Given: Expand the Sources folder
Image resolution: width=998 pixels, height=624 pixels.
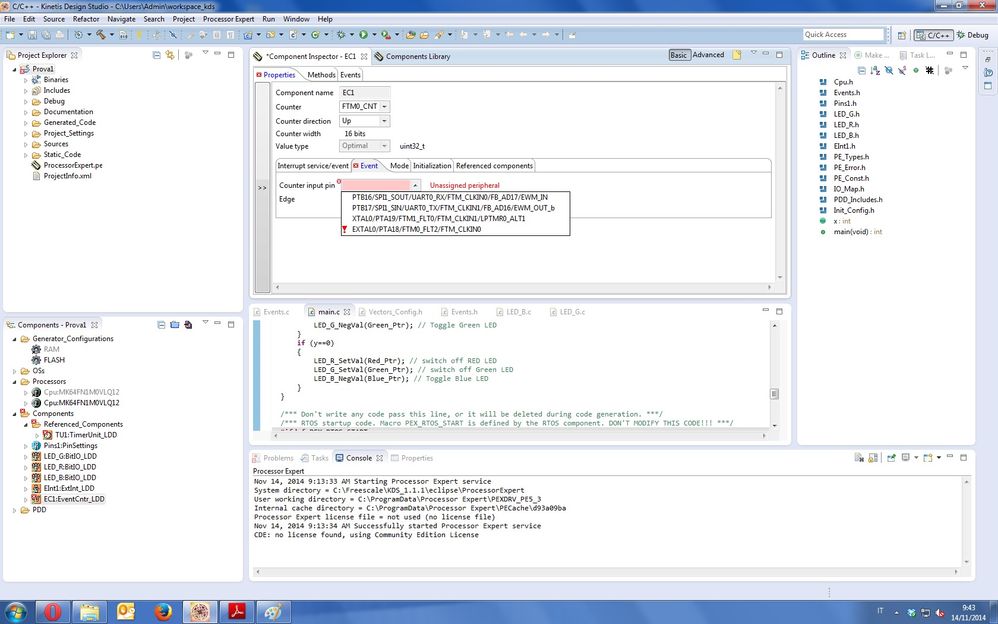Looking at the screenshot, I should pos(25,144).
